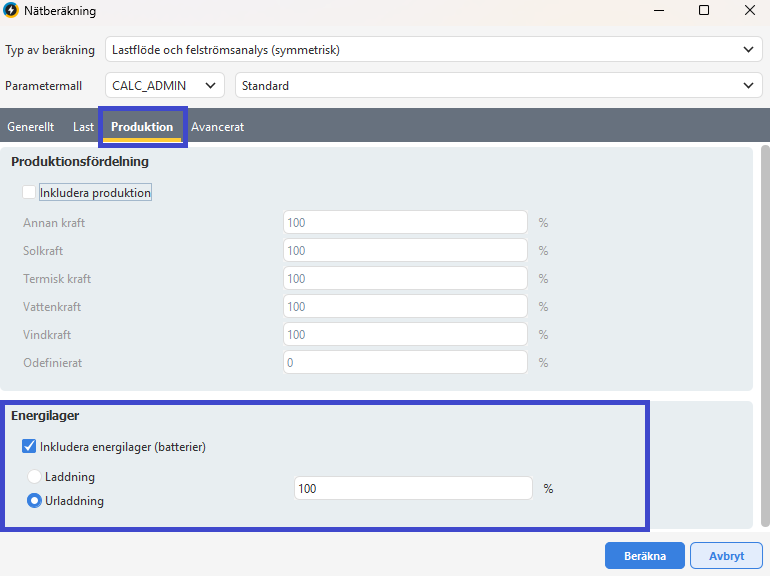Minimize the Nätberäkning dialog window

[x=659, y=10]
